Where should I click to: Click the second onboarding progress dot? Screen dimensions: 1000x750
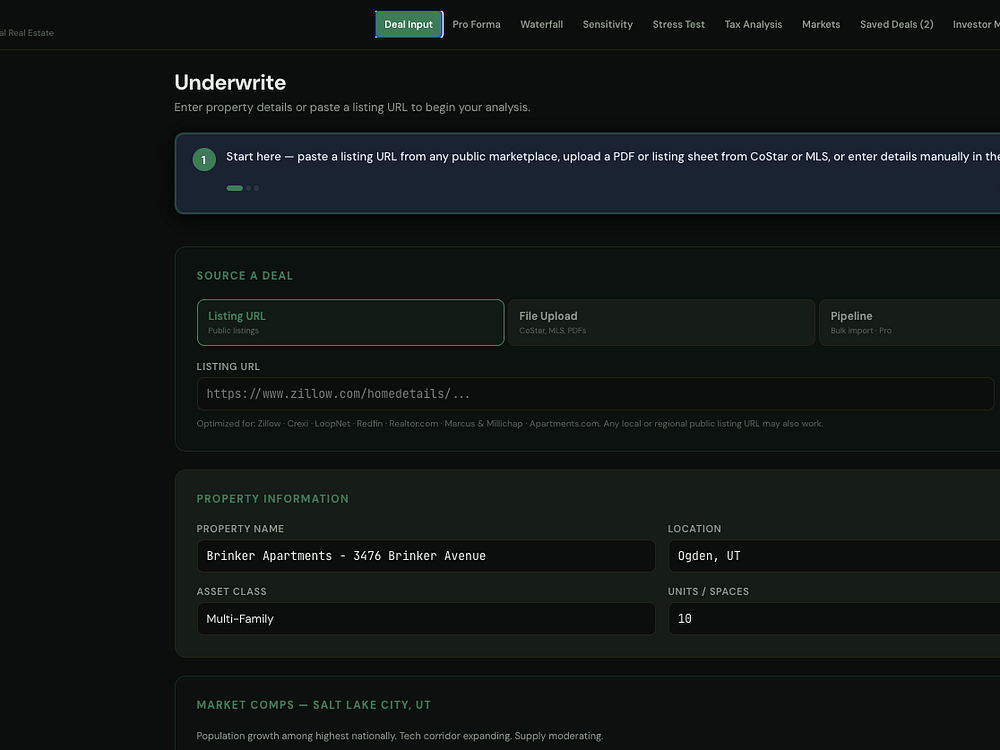click(249, 188)
